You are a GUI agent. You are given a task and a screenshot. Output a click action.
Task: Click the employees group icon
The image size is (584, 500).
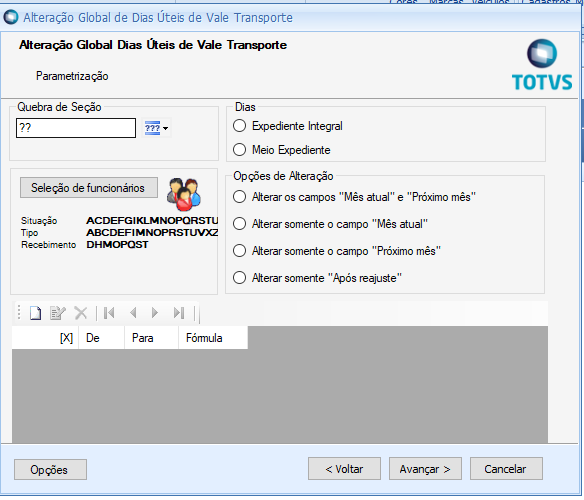[184, 194]
